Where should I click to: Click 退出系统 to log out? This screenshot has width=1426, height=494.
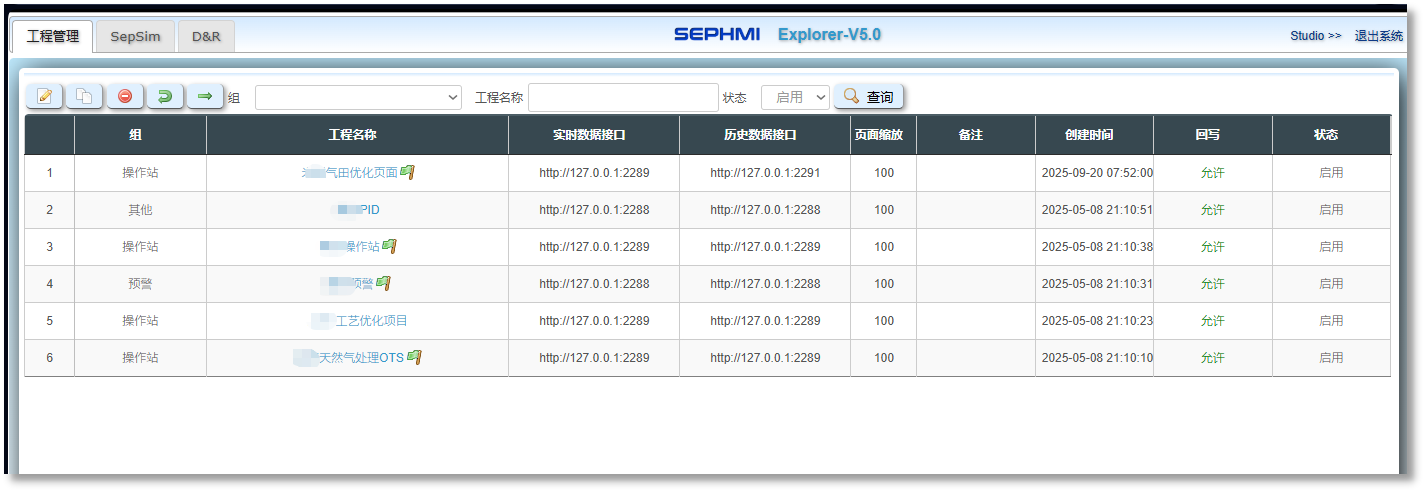pyautogui.click(x=1379, y=36)
